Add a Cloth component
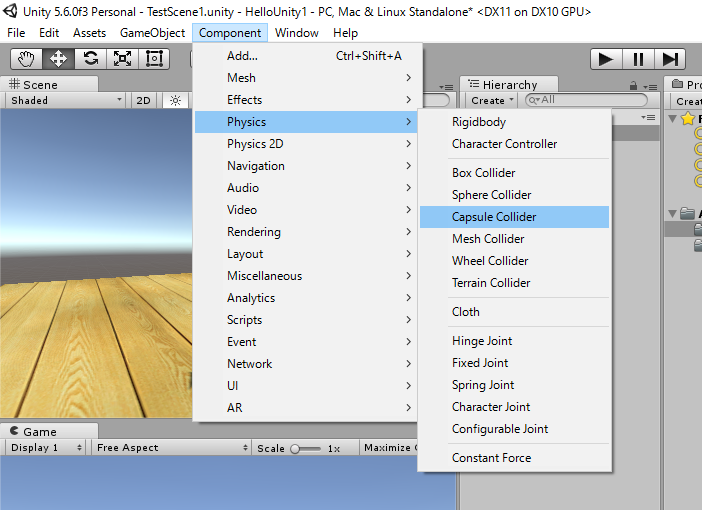The width and height of the screenshot is (702, 510). tap(514, 312)
